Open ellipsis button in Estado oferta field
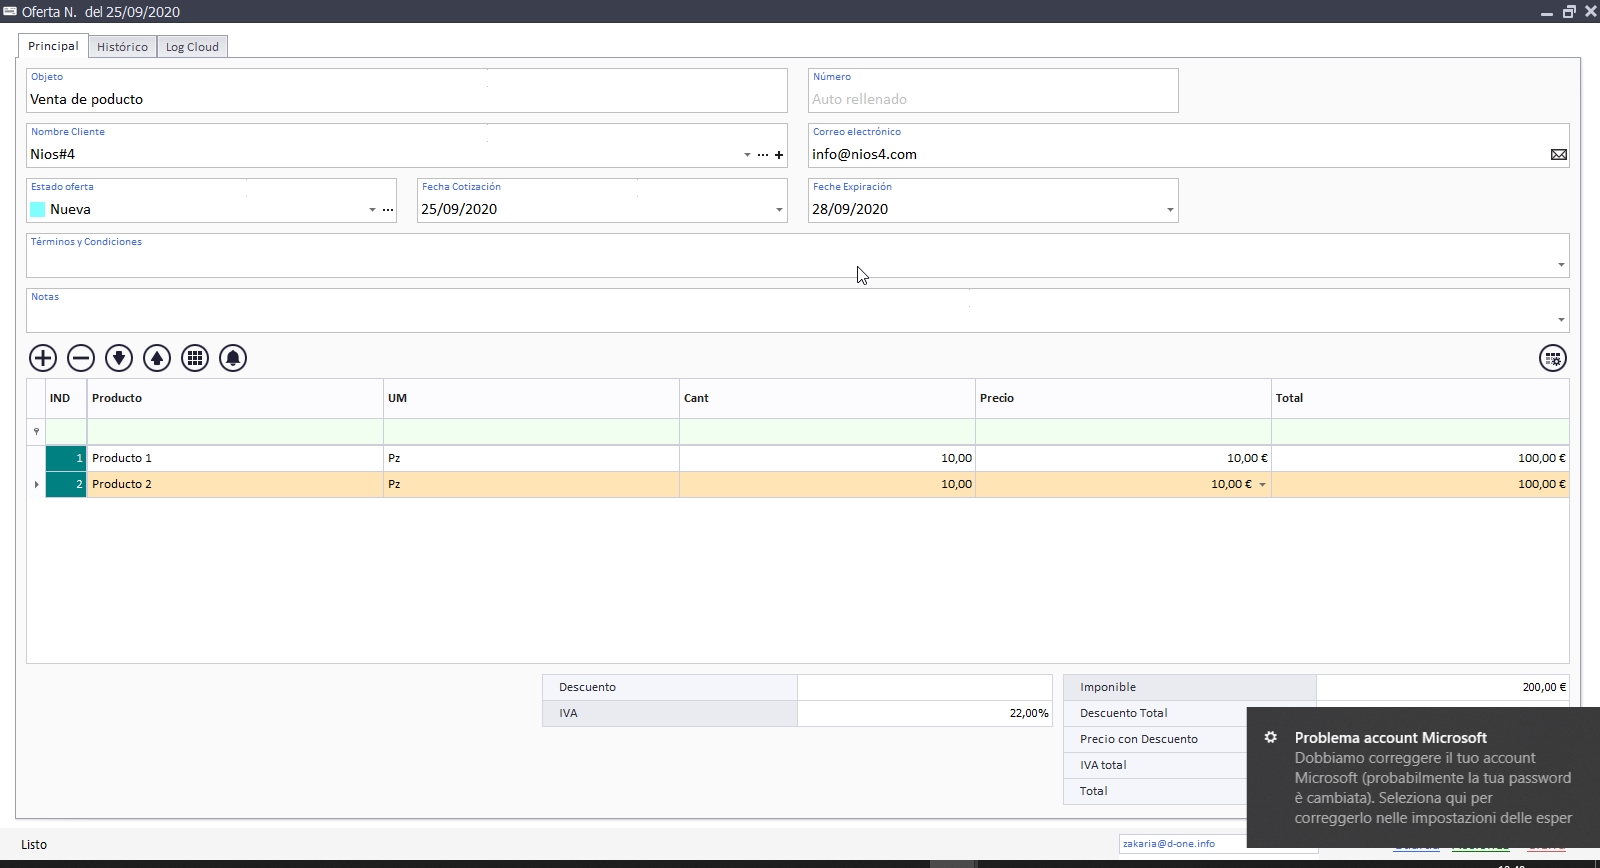1600x868 pixels. (388, 210)
